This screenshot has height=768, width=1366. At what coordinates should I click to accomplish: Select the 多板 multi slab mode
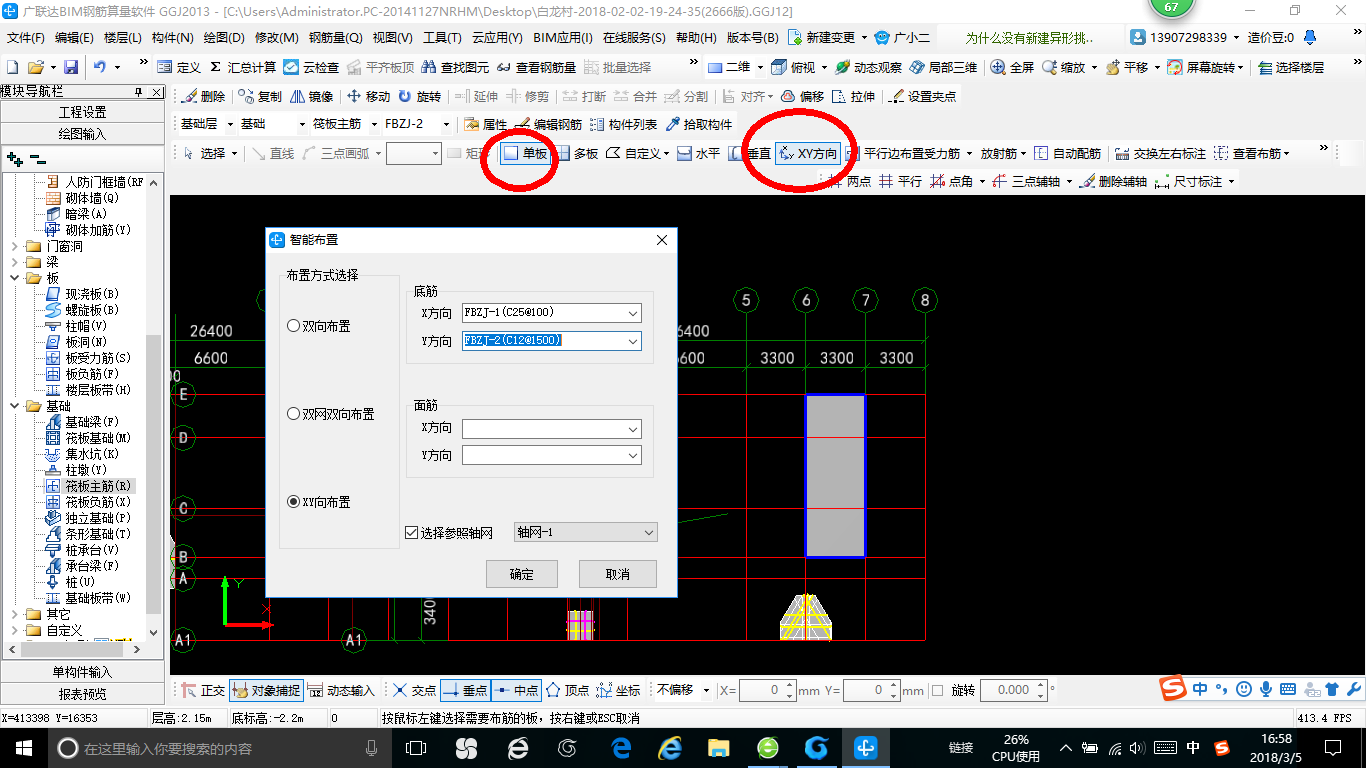577,154
